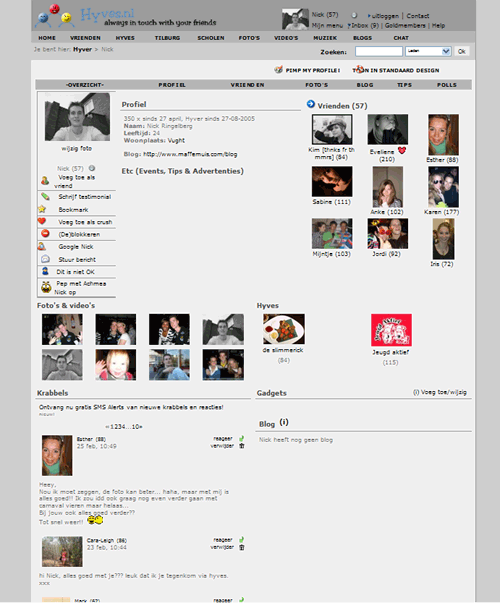Switch to the Vrienden profile tab
The image size is (500, 603).
247,85
